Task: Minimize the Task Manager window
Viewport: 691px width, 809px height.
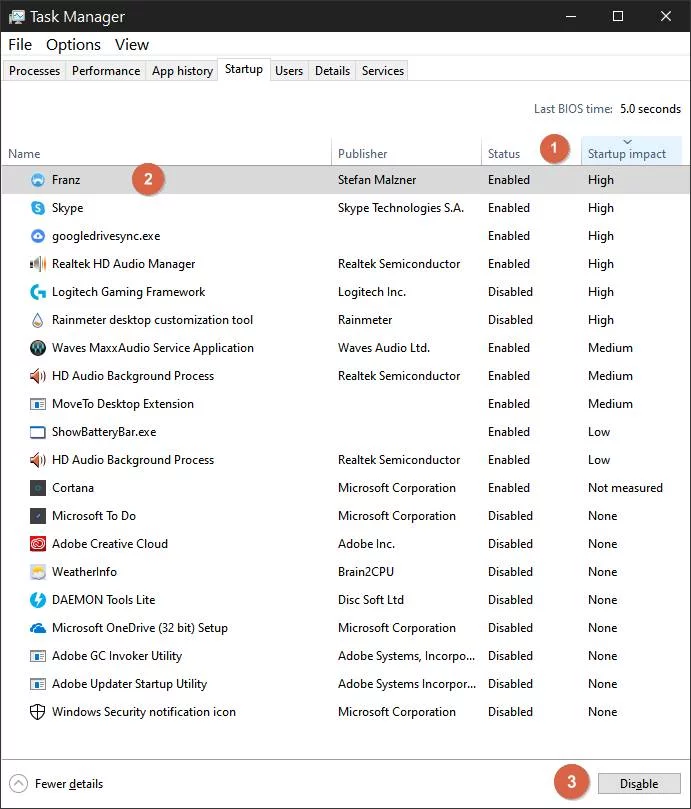Action: click(571, 17)
